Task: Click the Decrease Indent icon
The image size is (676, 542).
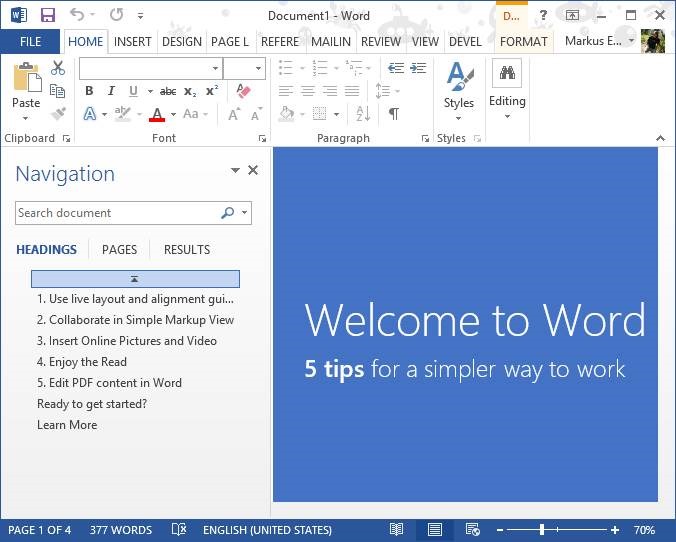Action: tap(395, 68)
